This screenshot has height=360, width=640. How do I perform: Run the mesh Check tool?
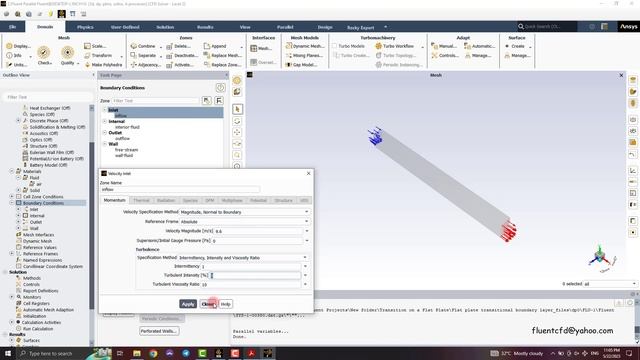point(44,56)
